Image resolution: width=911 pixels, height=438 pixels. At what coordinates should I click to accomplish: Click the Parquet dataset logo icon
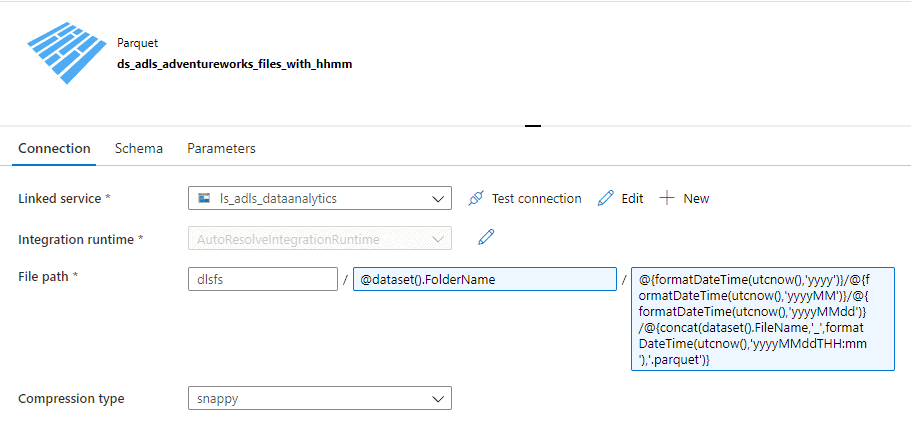(67, 53)
